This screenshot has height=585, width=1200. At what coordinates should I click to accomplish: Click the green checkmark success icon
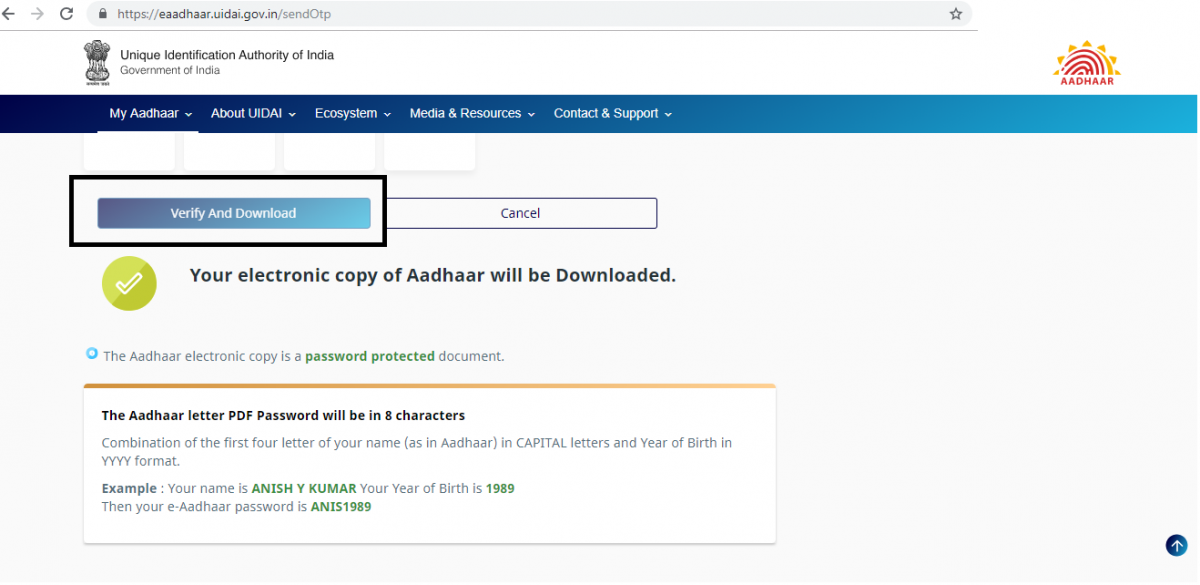(129, 283)
